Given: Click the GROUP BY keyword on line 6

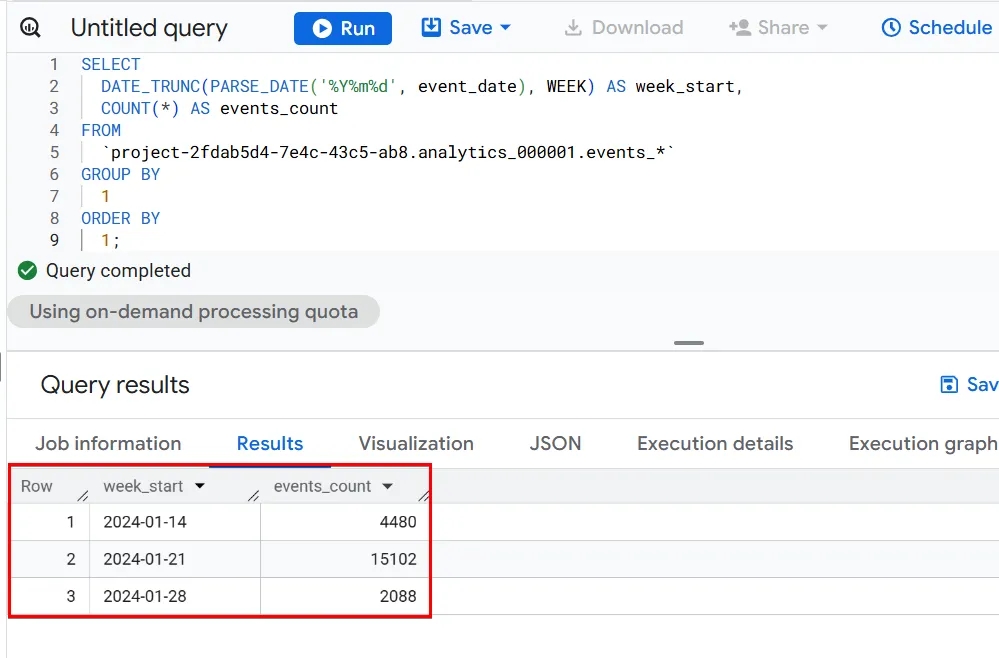Looking at the screenshot, I should [120, 174].
